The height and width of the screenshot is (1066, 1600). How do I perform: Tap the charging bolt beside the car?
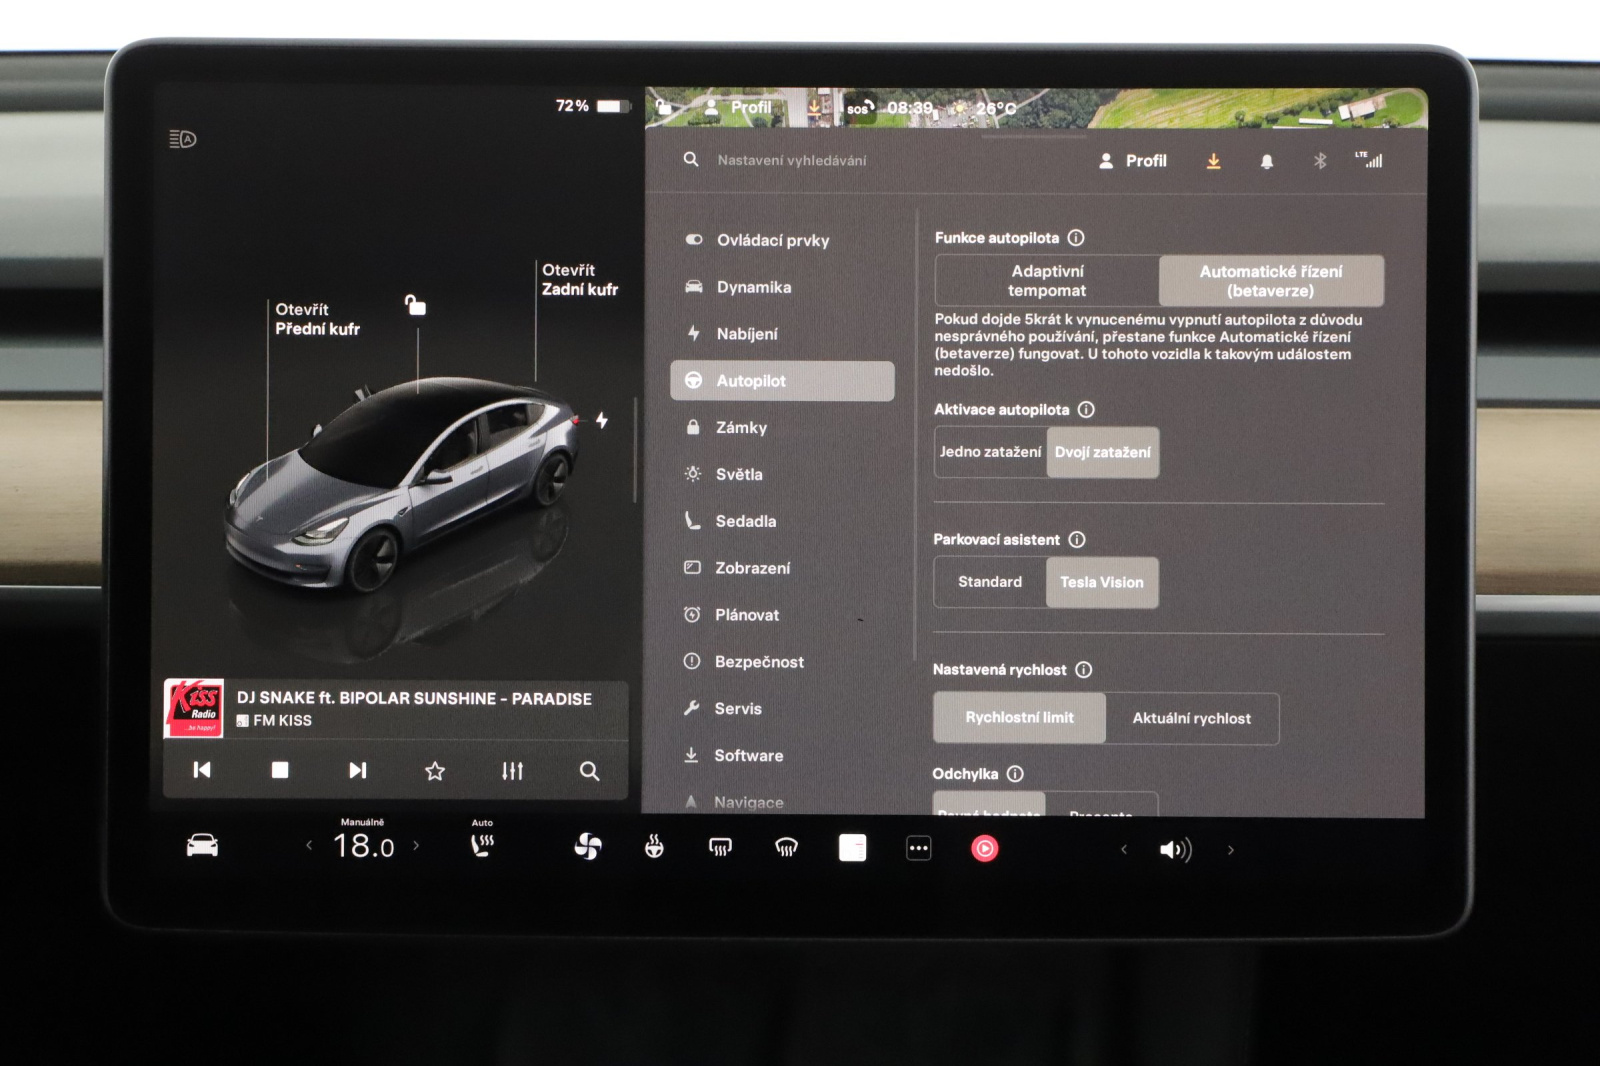(602, 421)
